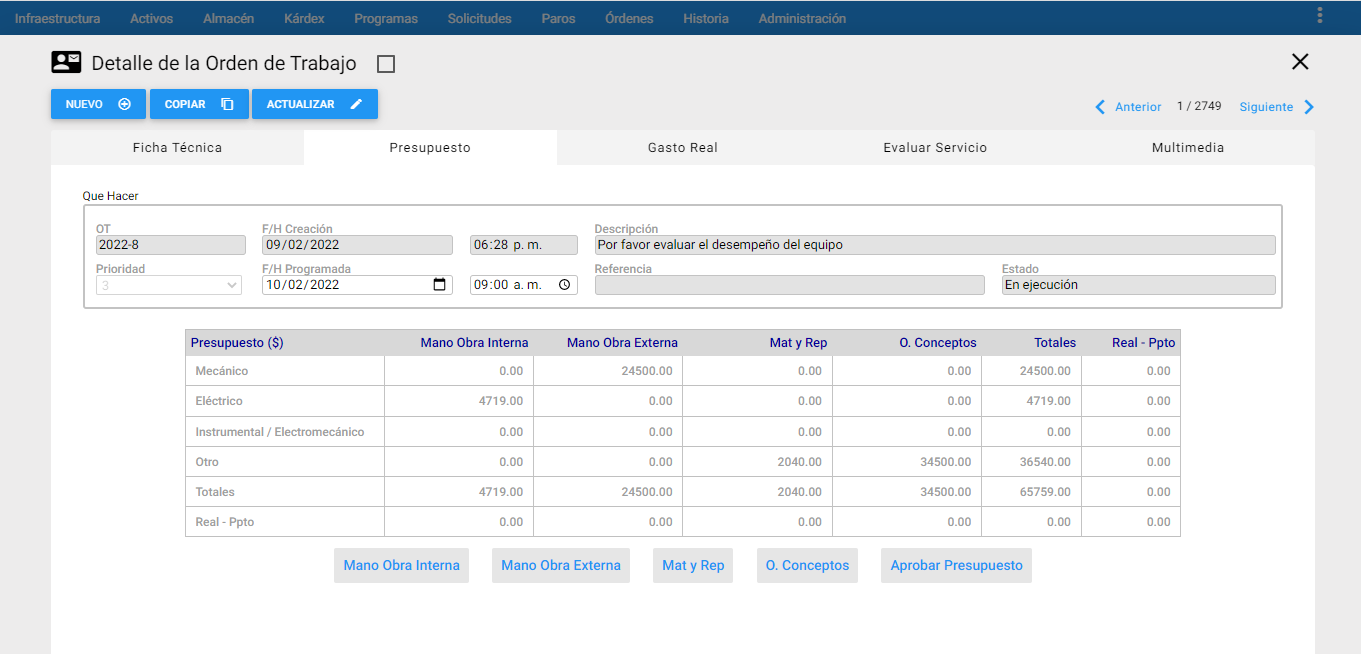Open the Órdenes menu
Screen dimensions: 1361x654
(x=629, y=18)
